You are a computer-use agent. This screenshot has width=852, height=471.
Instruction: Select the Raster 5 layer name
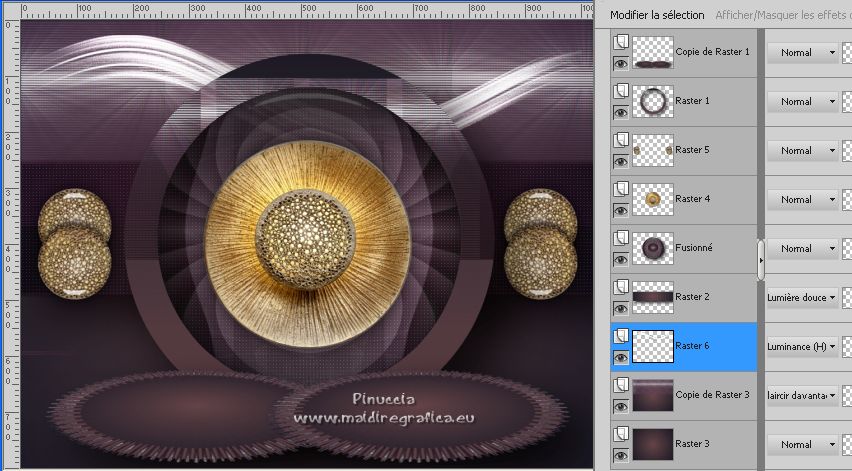click(692, 150)
